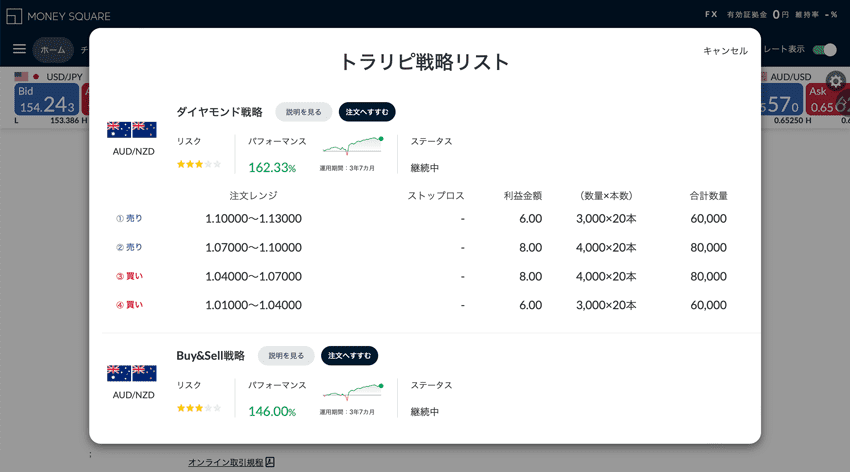Click 注文へすすむ for ダイヤモンド戦略
The width and height of the screenshot is (850, 472).
pos(367,112)
